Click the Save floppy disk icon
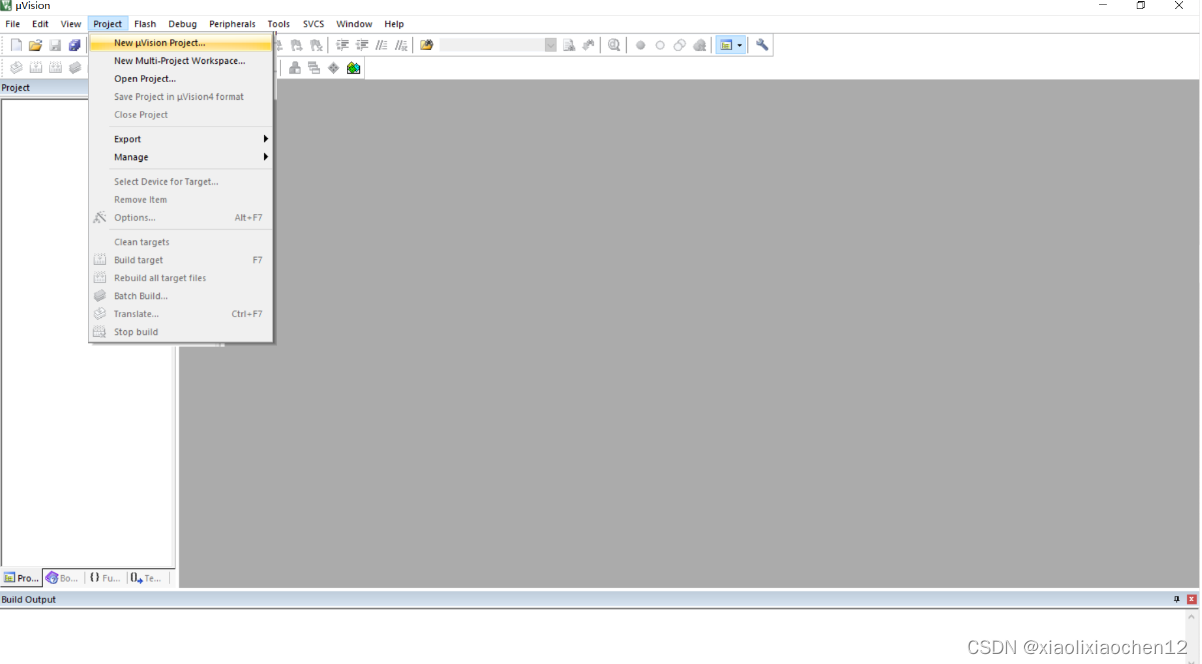Screen dimensions: 1202x664 [x=55, y=45]
